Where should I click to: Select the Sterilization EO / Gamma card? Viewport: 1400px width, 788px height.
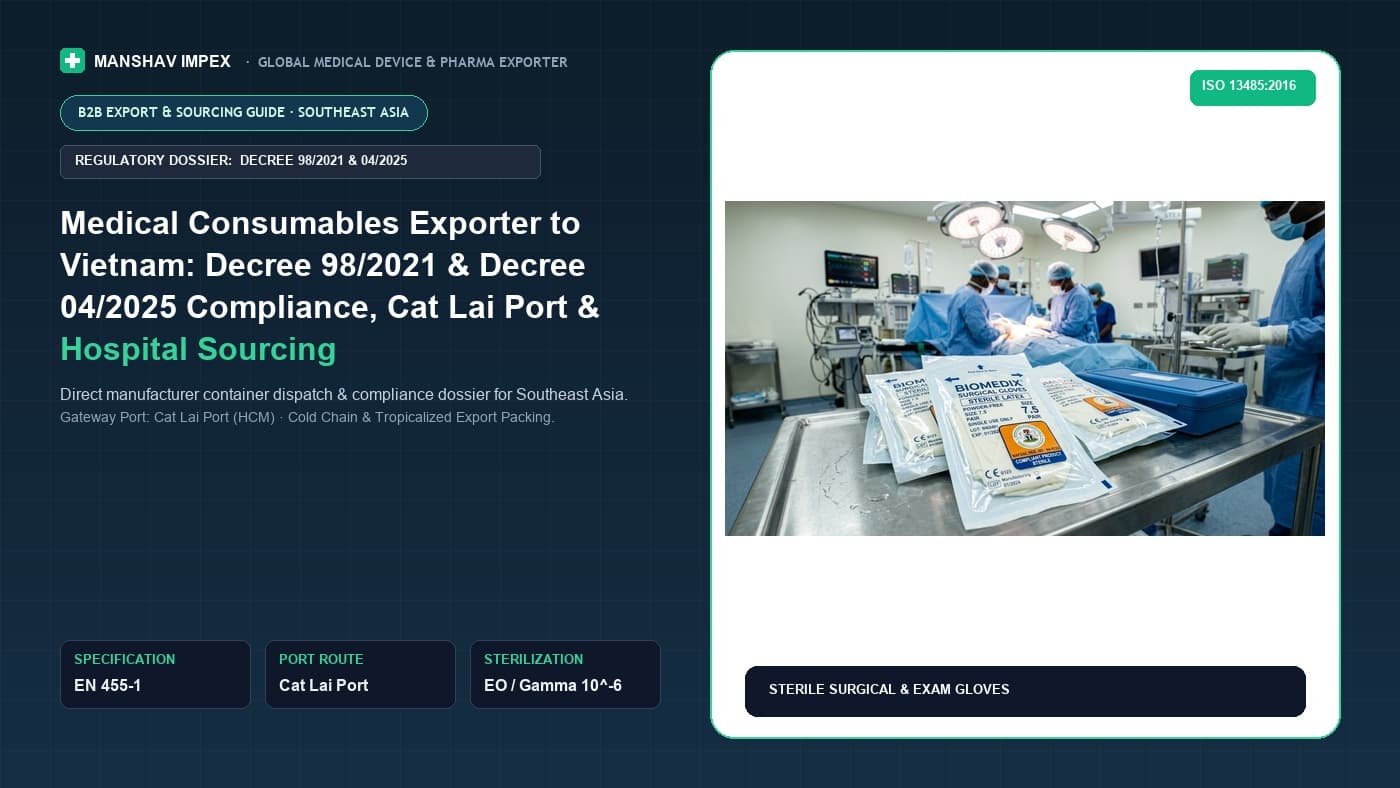point(565,674)
